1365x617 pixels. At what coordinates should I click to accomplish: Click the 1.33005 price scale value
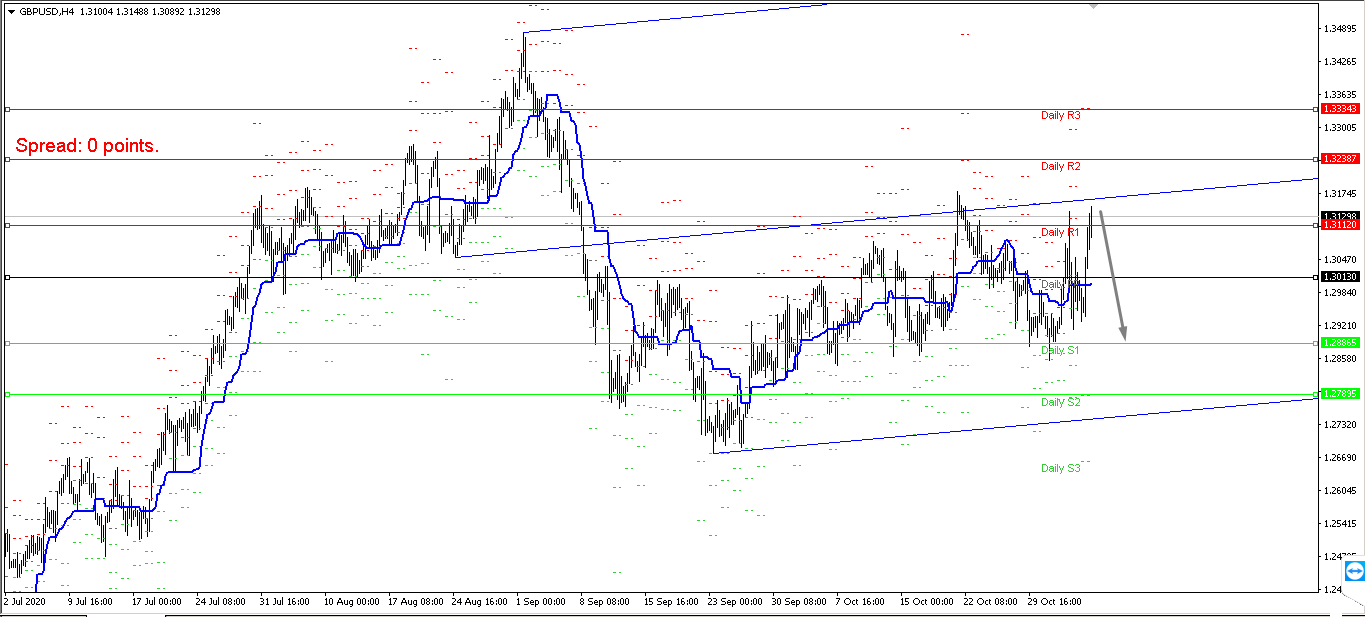[x=1339, y=128]
